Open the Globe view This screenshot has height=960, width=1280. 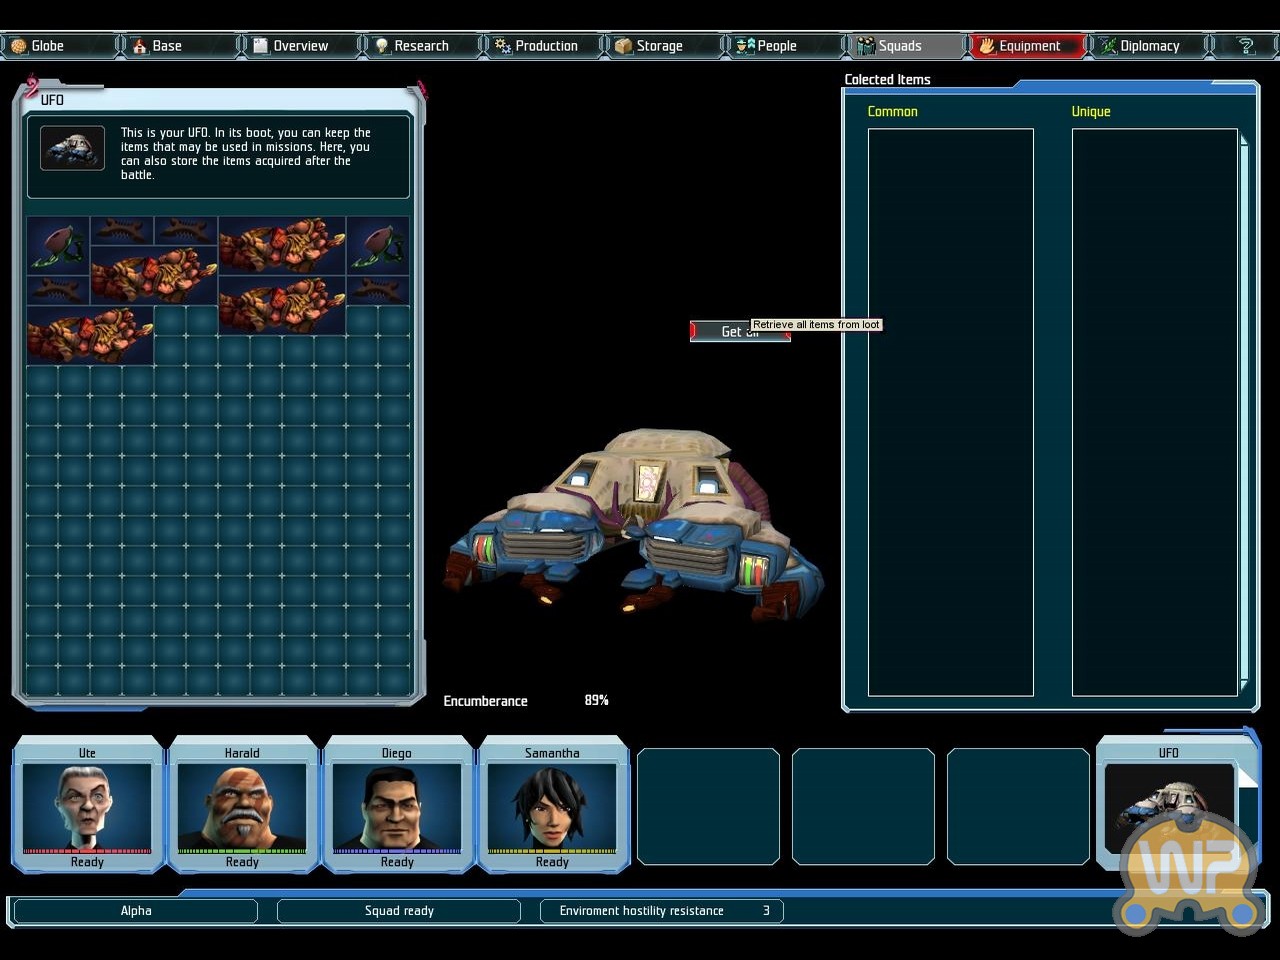[47, 46]
